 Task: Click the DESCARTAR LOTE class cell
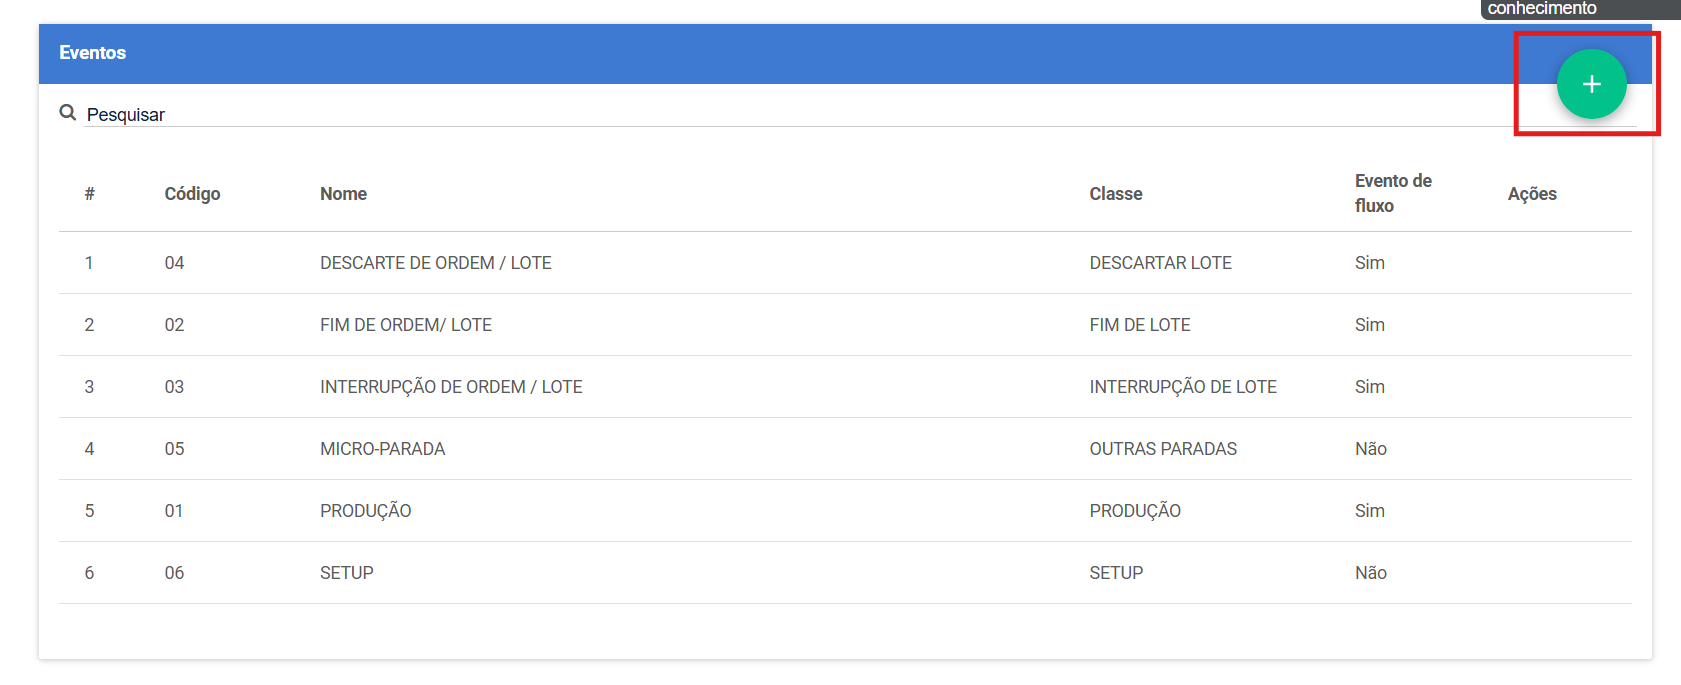pos(1160,263)
